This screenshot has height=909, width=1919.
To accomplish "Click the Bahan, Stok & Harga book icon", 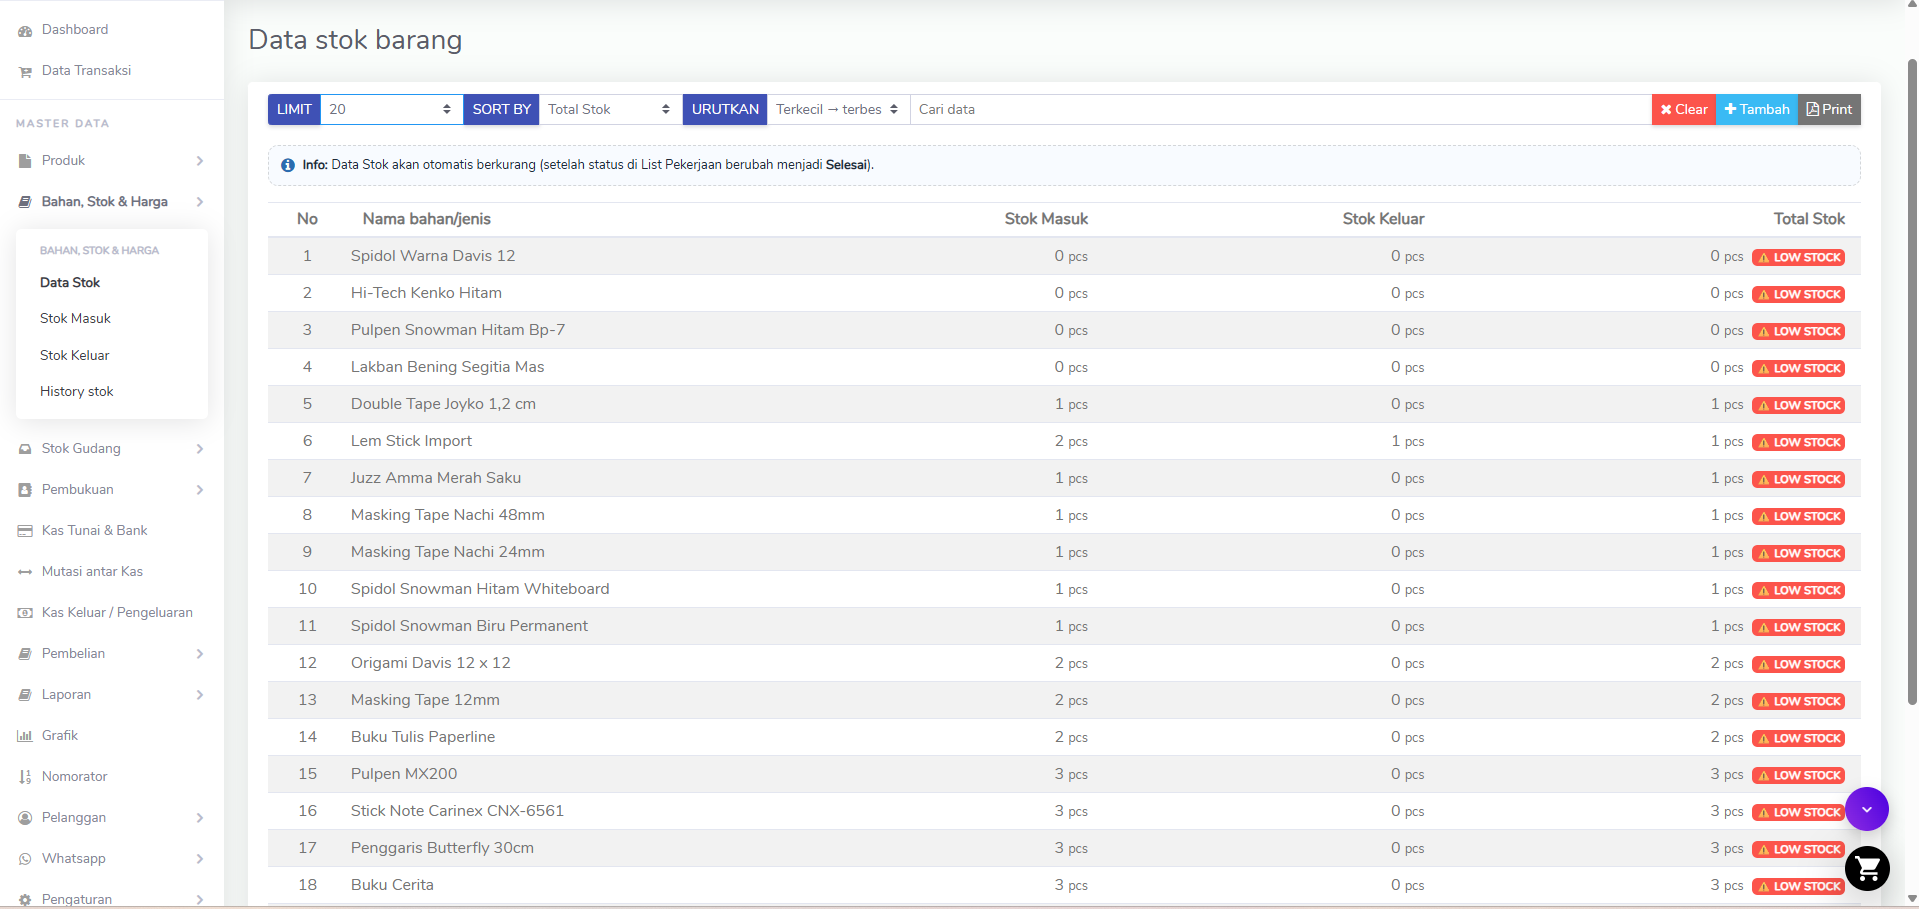I will (x=25, y=202).
